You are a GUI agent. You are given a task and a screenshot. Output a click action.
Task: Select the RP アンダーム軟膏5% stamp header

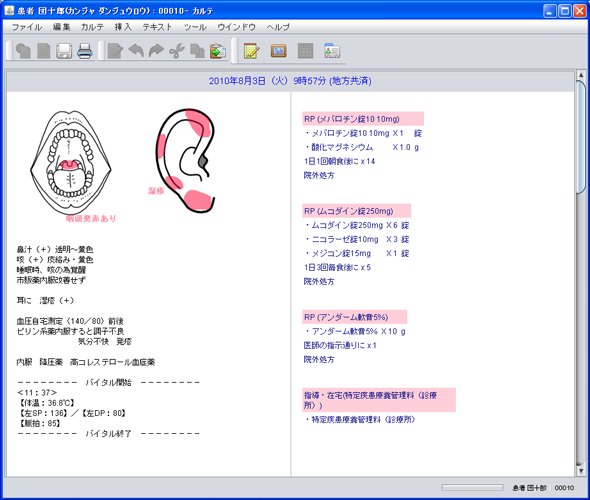click(355, 317)
